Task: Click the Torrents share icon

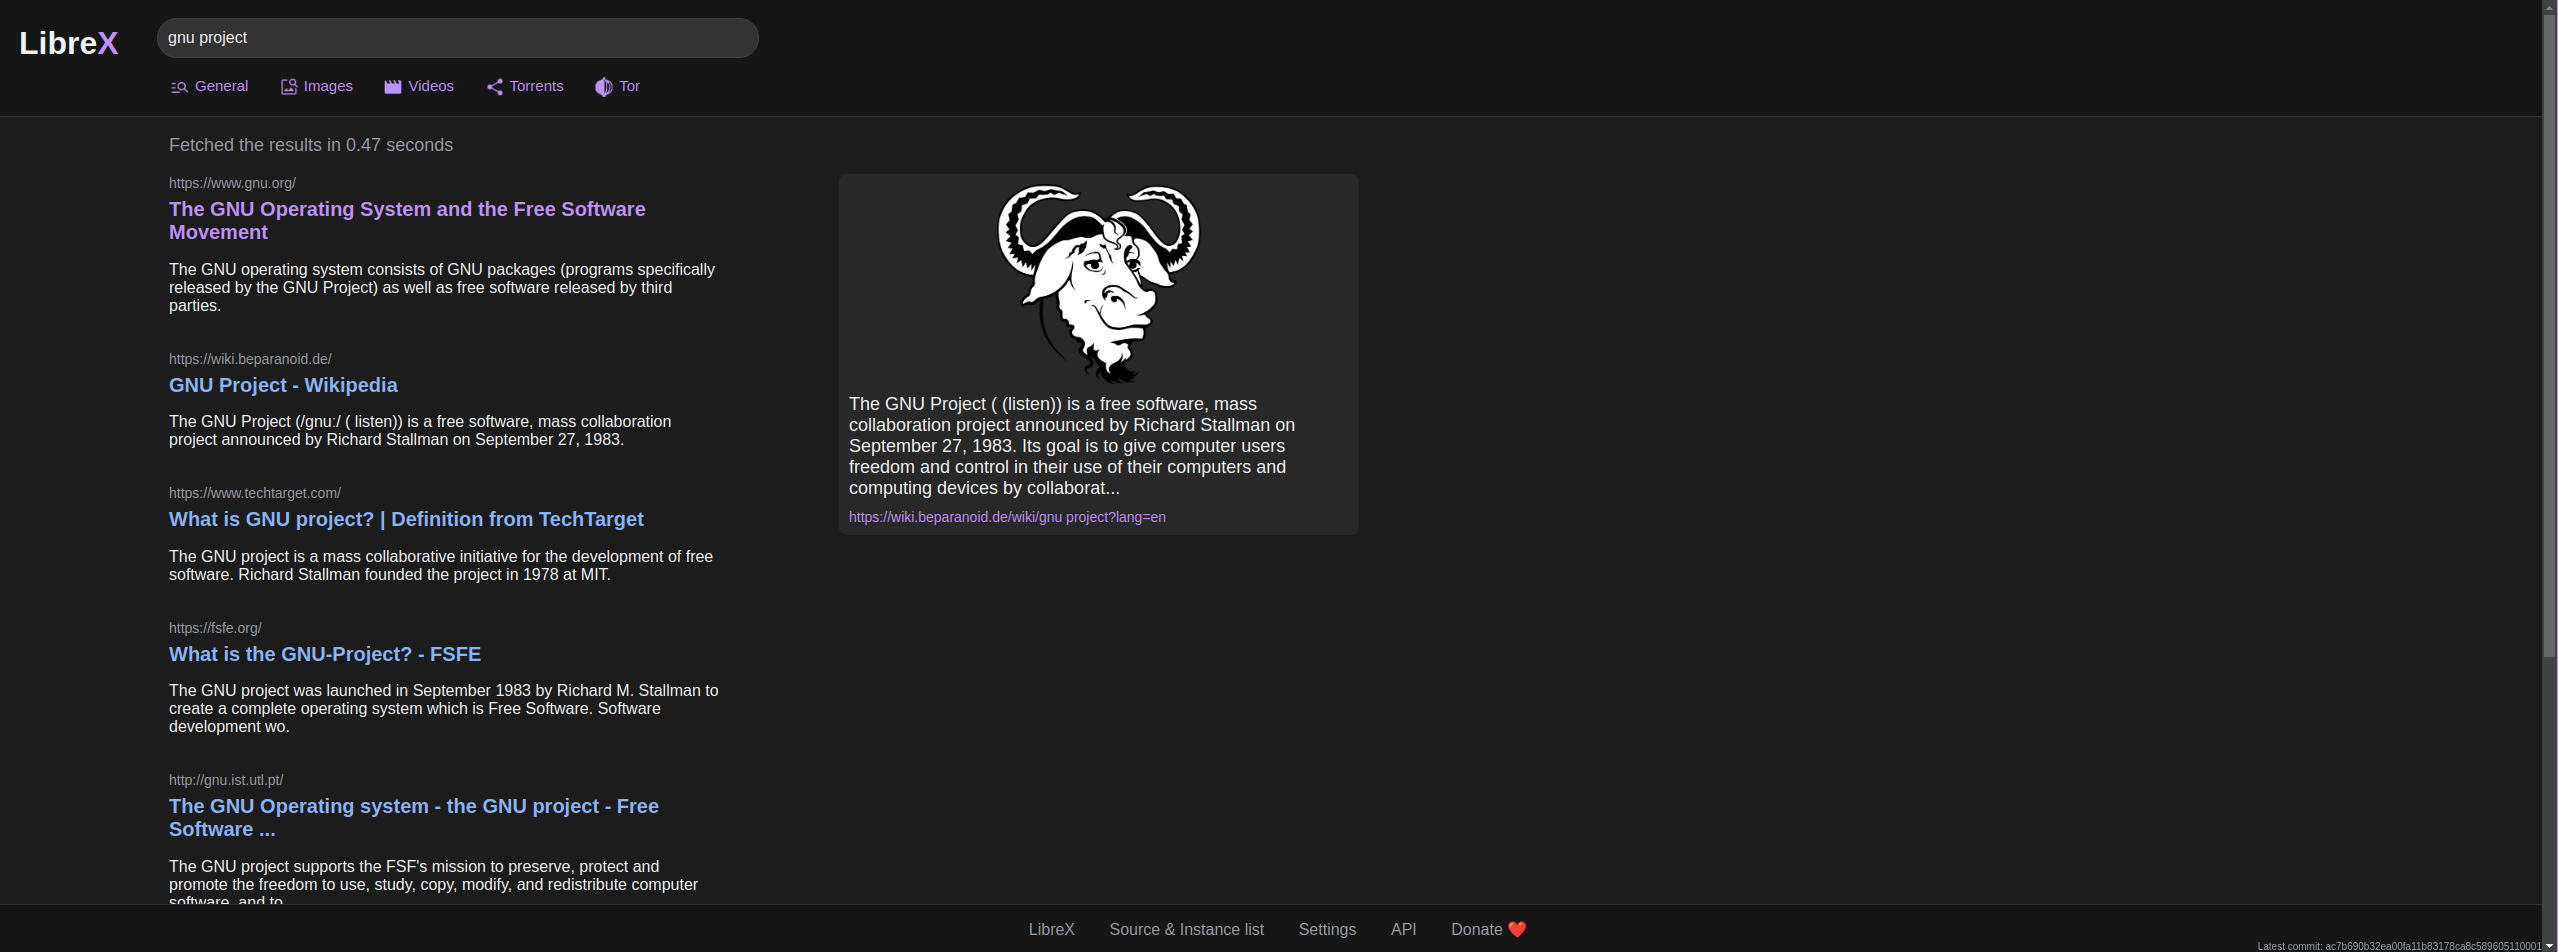Action: point(495,87)
